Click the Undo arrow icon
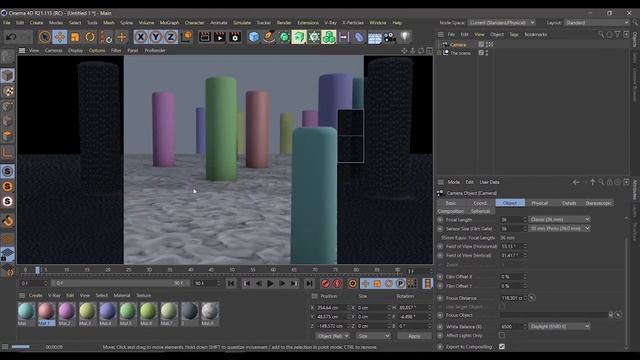The image size is (640, 360). pyautogui.click(x=11, y=37)
